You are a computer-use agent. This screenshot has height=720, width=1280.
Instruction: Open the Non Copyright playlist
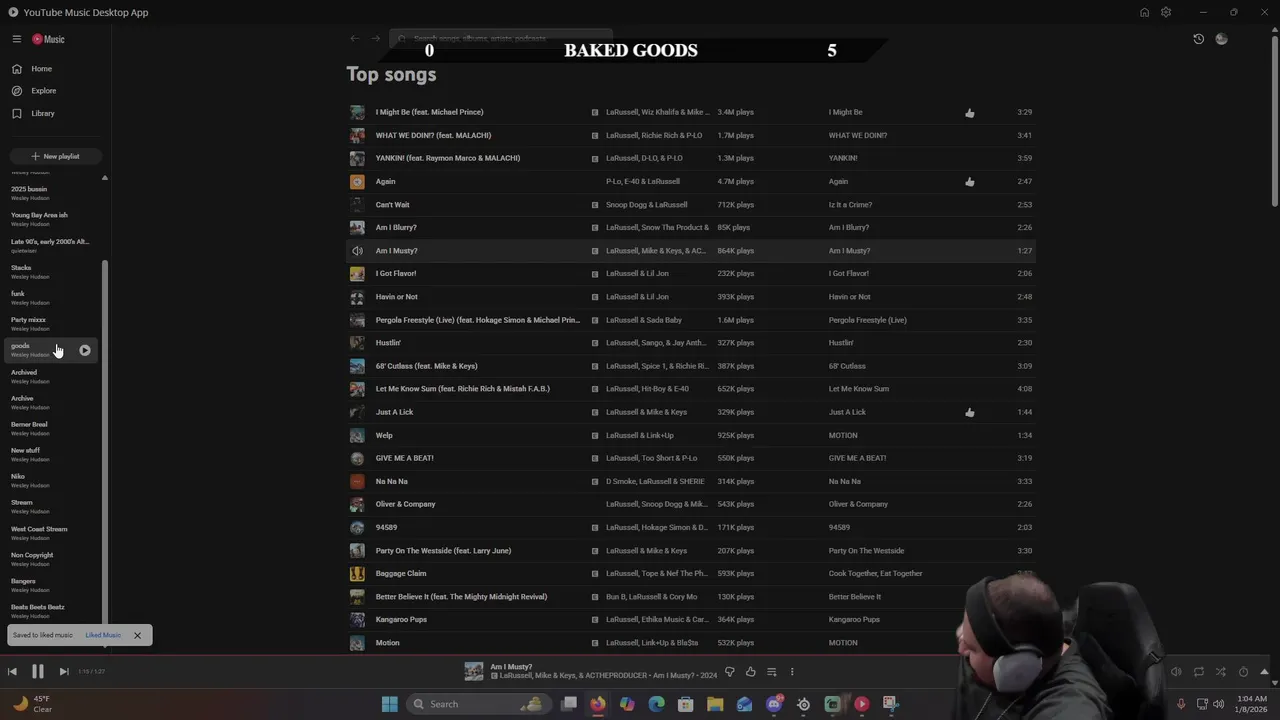(x=32, y=555)
